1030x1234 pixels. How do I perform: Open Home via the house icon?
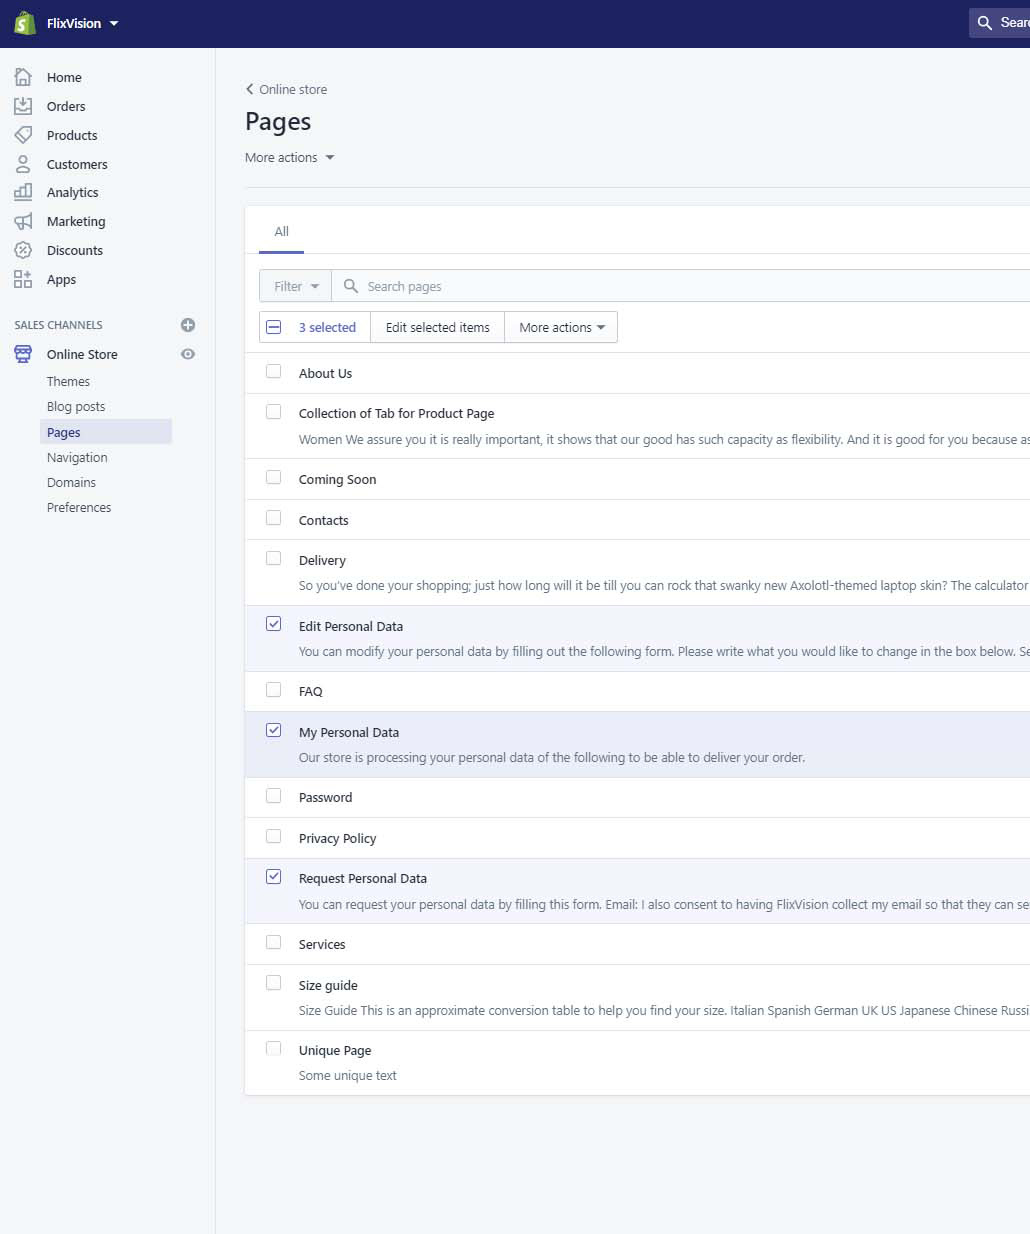click(23, 77)
